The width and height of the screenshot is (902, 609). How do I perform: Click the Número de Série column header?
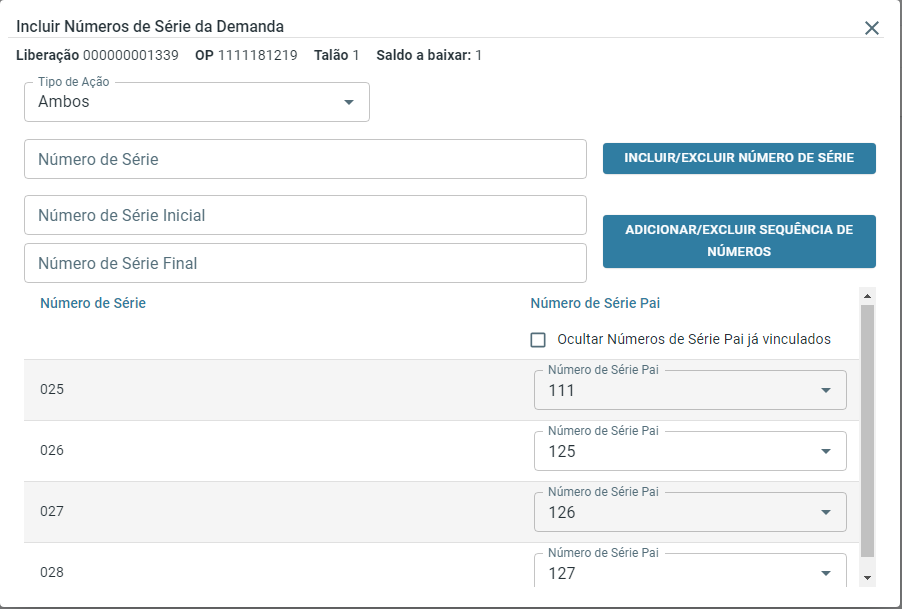93,303
